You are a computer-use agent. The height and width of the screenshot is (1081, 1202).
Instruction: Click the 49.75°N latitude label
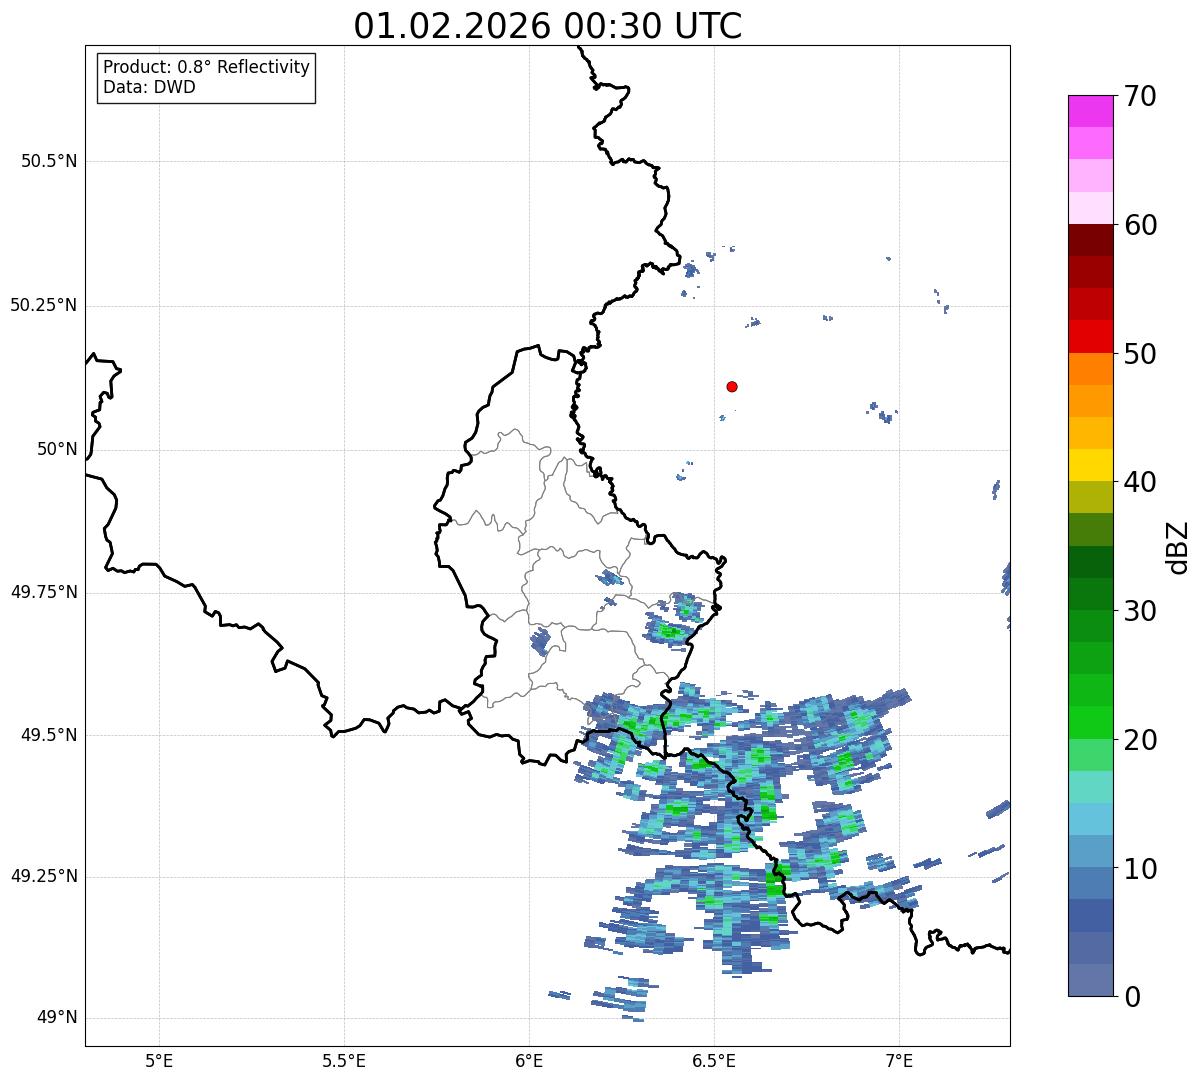click(x=43, y=592)
